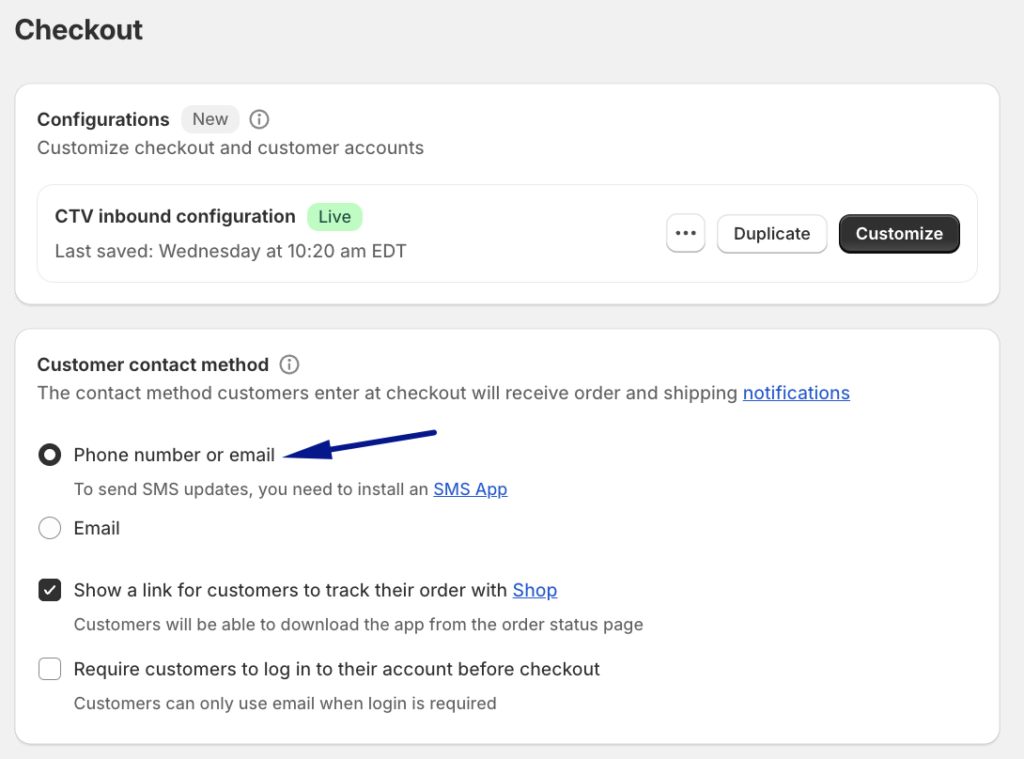Click the New badge next to Configurations
Image resolution: width=1024 pixels, height=759 pixels.
point(210,119)
